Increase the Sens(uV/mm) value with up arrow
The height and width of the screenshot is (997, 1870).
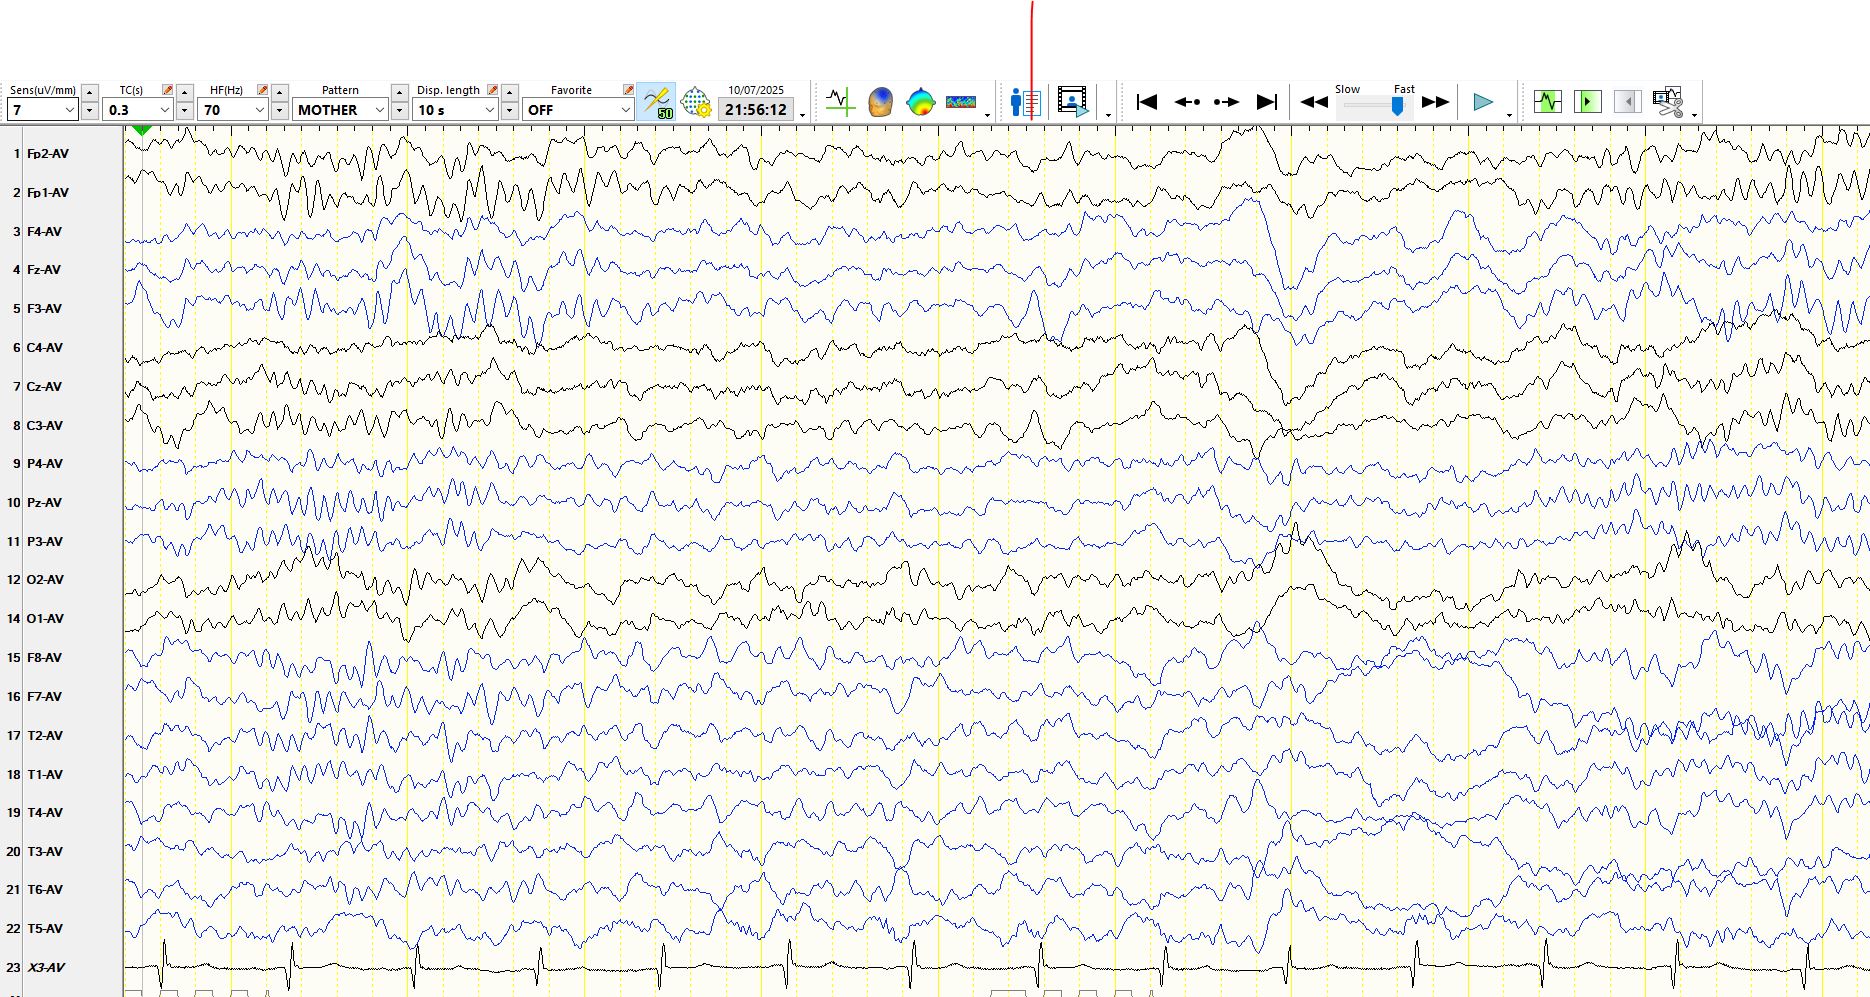tap(89, 92)
